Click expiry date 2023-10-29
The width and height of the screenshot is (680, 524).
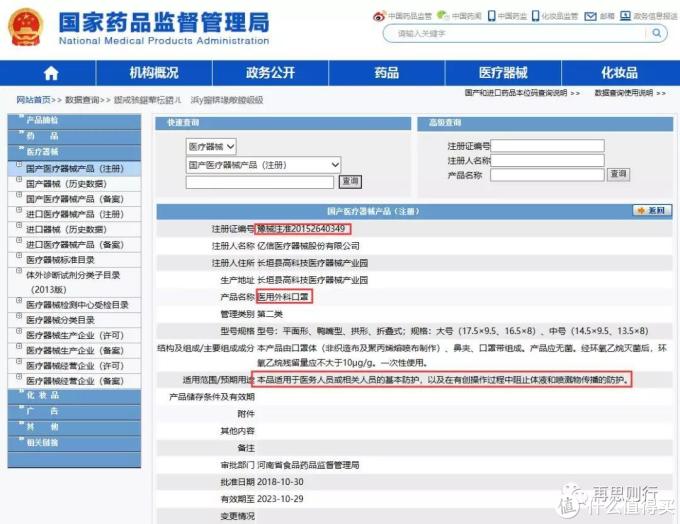pyautogui.click(x=280, y=499)
